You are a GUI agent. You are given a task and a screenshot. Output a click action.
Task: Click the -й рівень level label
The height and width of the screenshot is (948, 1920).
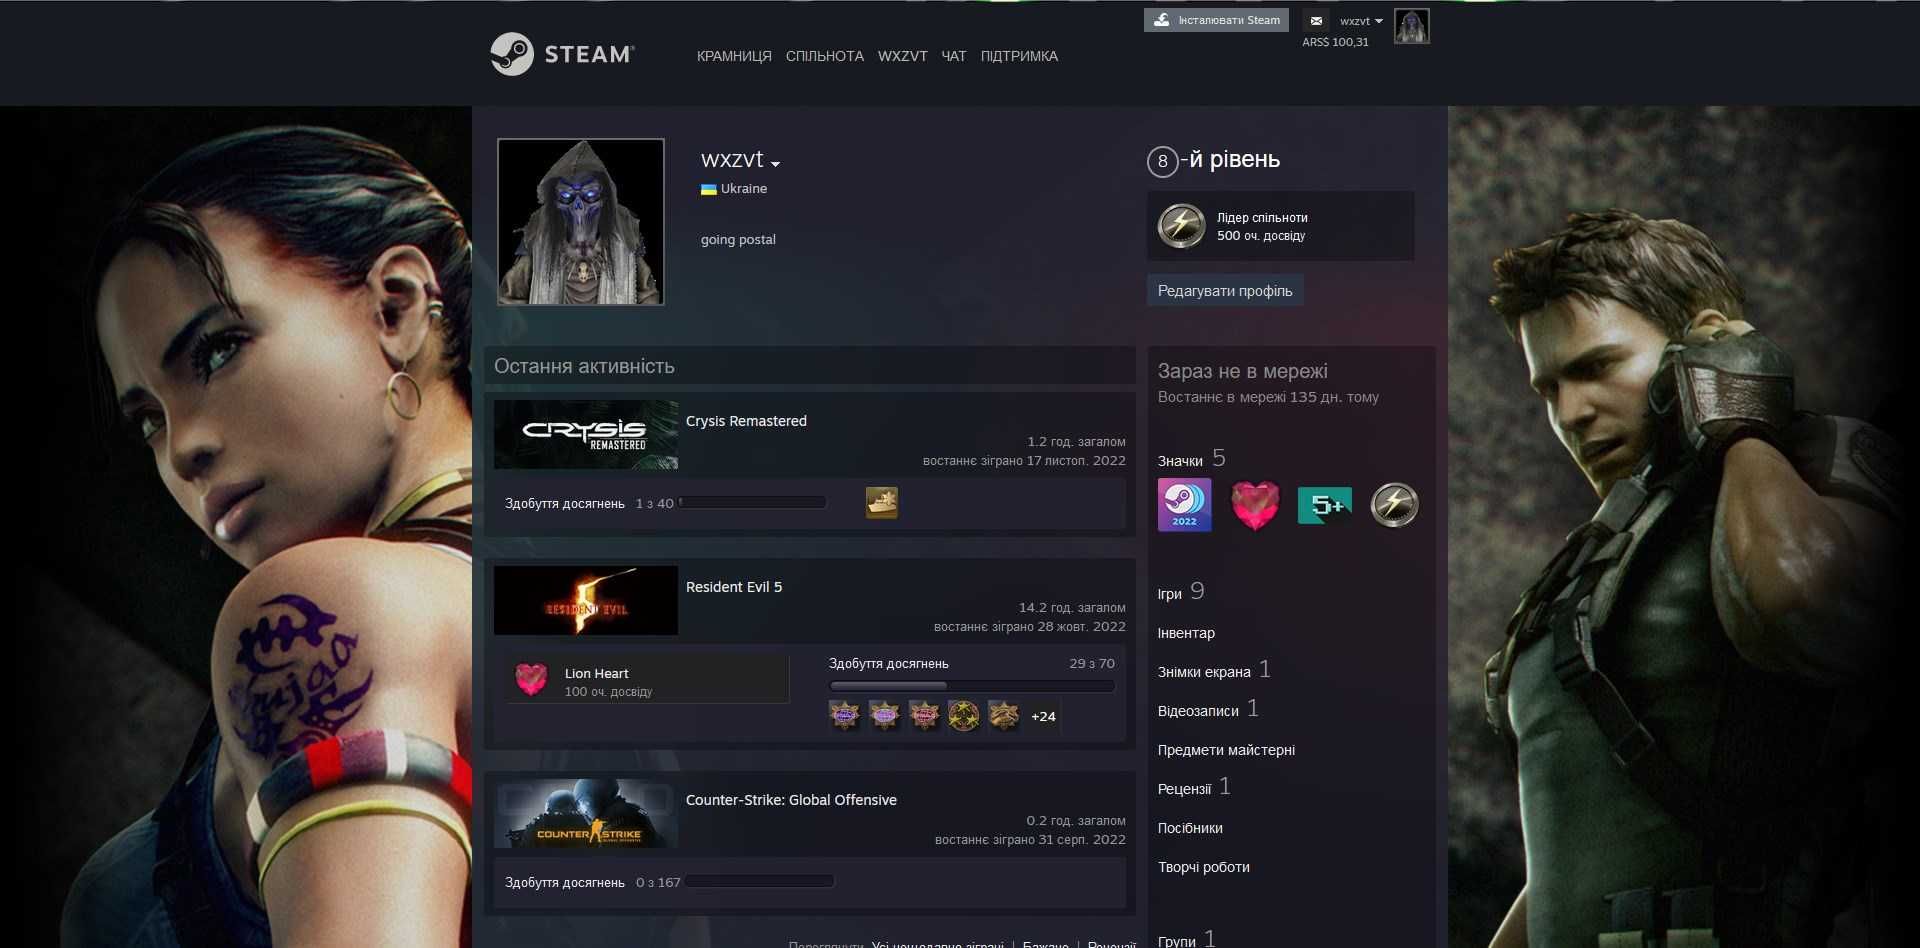(1231, 160)
